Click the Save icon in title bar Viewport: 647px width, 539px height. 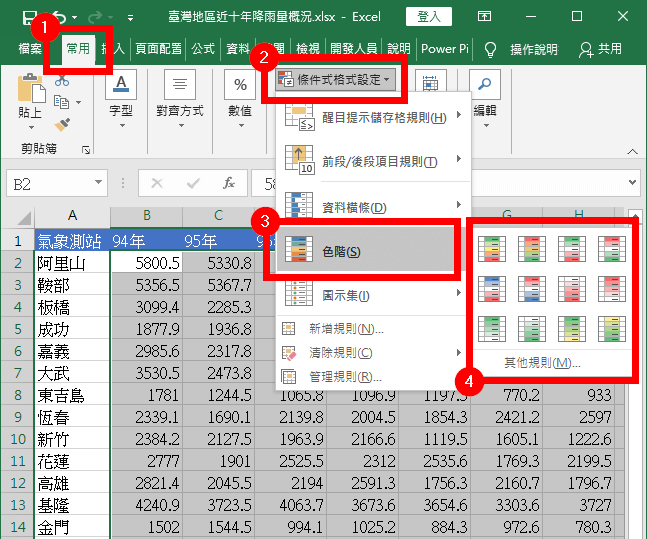click(x=30, y=17)
